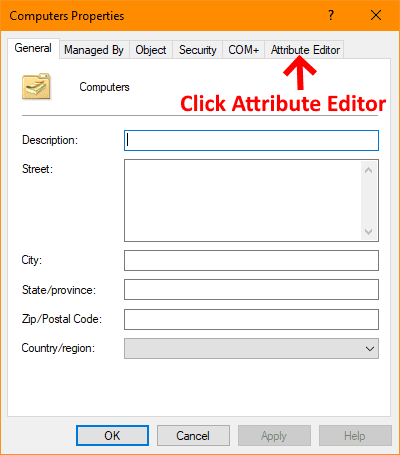The image size is (400, 455).
Task: Switch to the Managed By tab
Action: point(94,50)
